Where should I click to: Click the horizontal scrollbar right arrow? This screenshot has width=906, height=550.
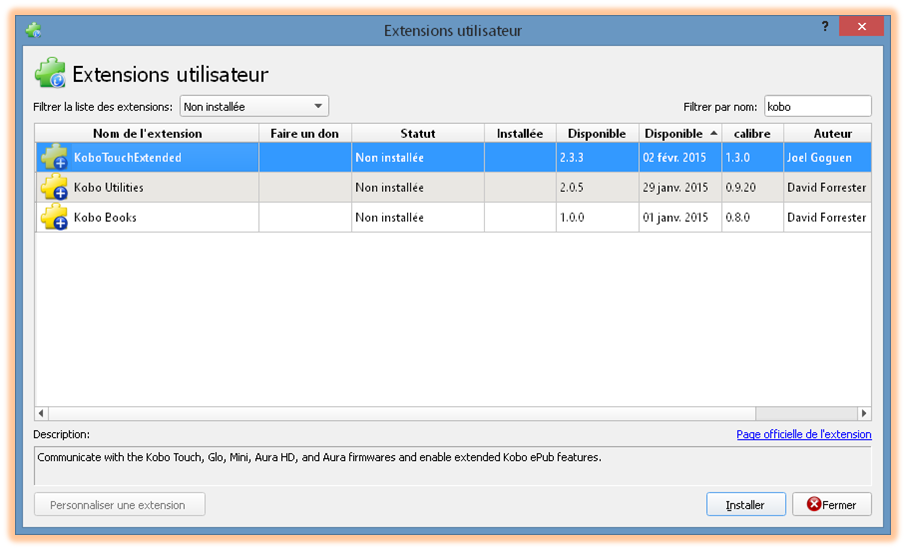coord(864,413)
